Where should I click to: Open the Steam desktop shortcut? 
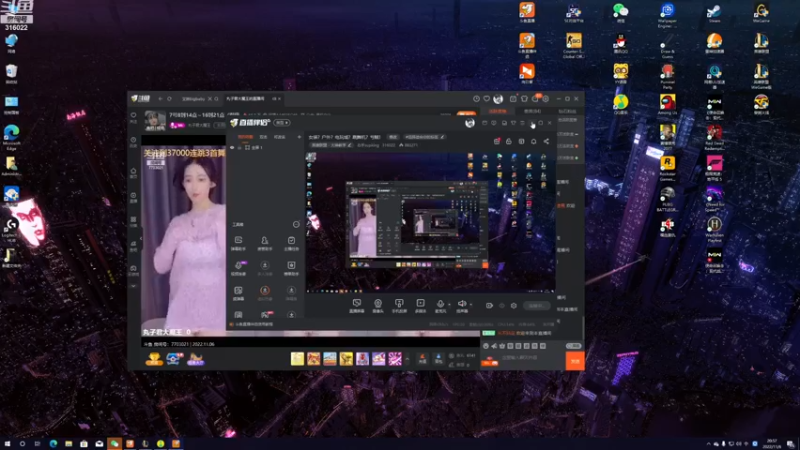pyautogui.click(x=714, y=13)
